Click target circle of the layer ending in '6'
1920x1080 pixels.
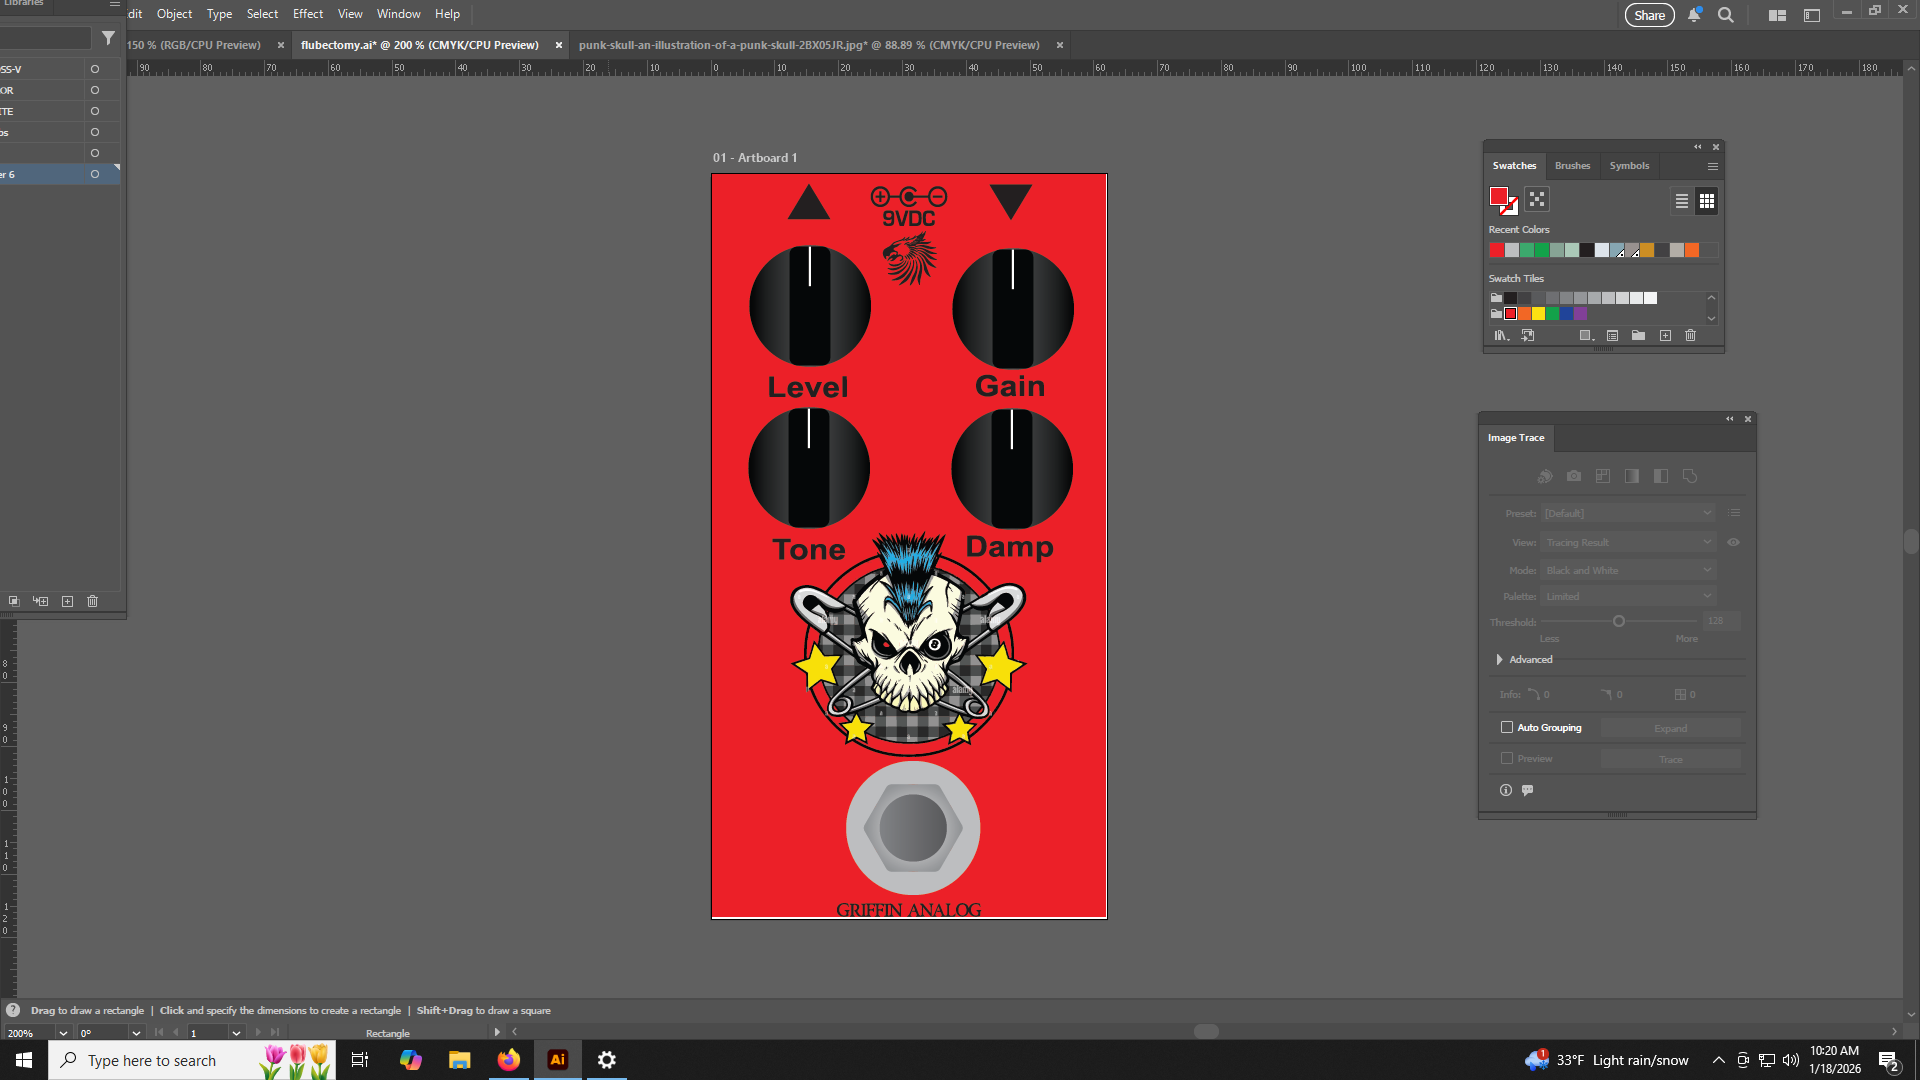tap(95, 174)
